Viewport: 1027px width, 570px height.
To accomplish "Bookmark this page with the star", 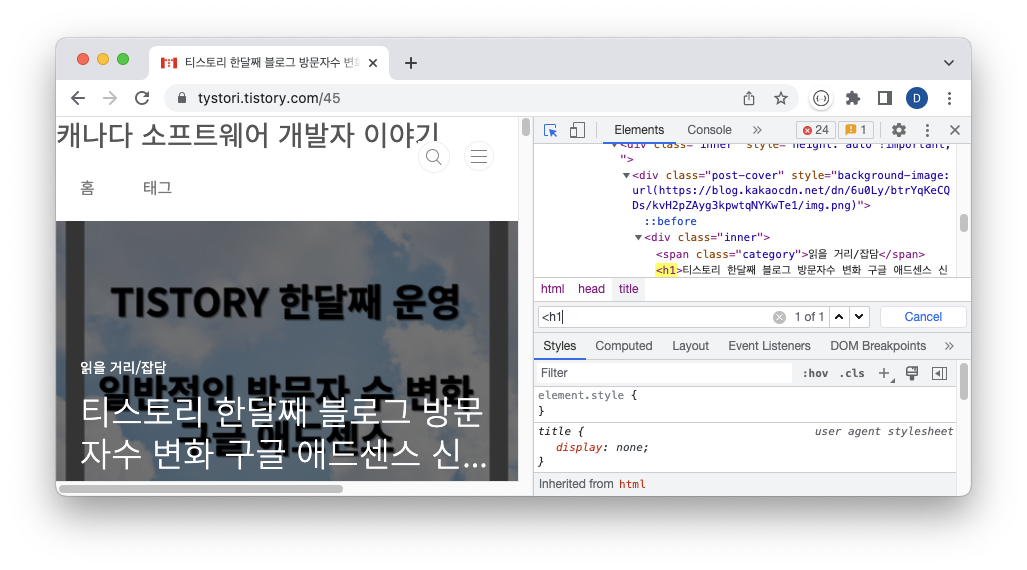I will [781, 98].
